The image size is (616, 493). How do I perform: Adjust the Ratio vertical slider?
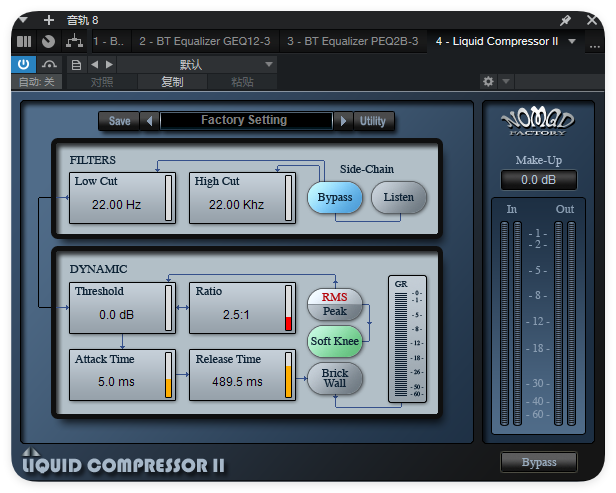click(x=288, y=308)
